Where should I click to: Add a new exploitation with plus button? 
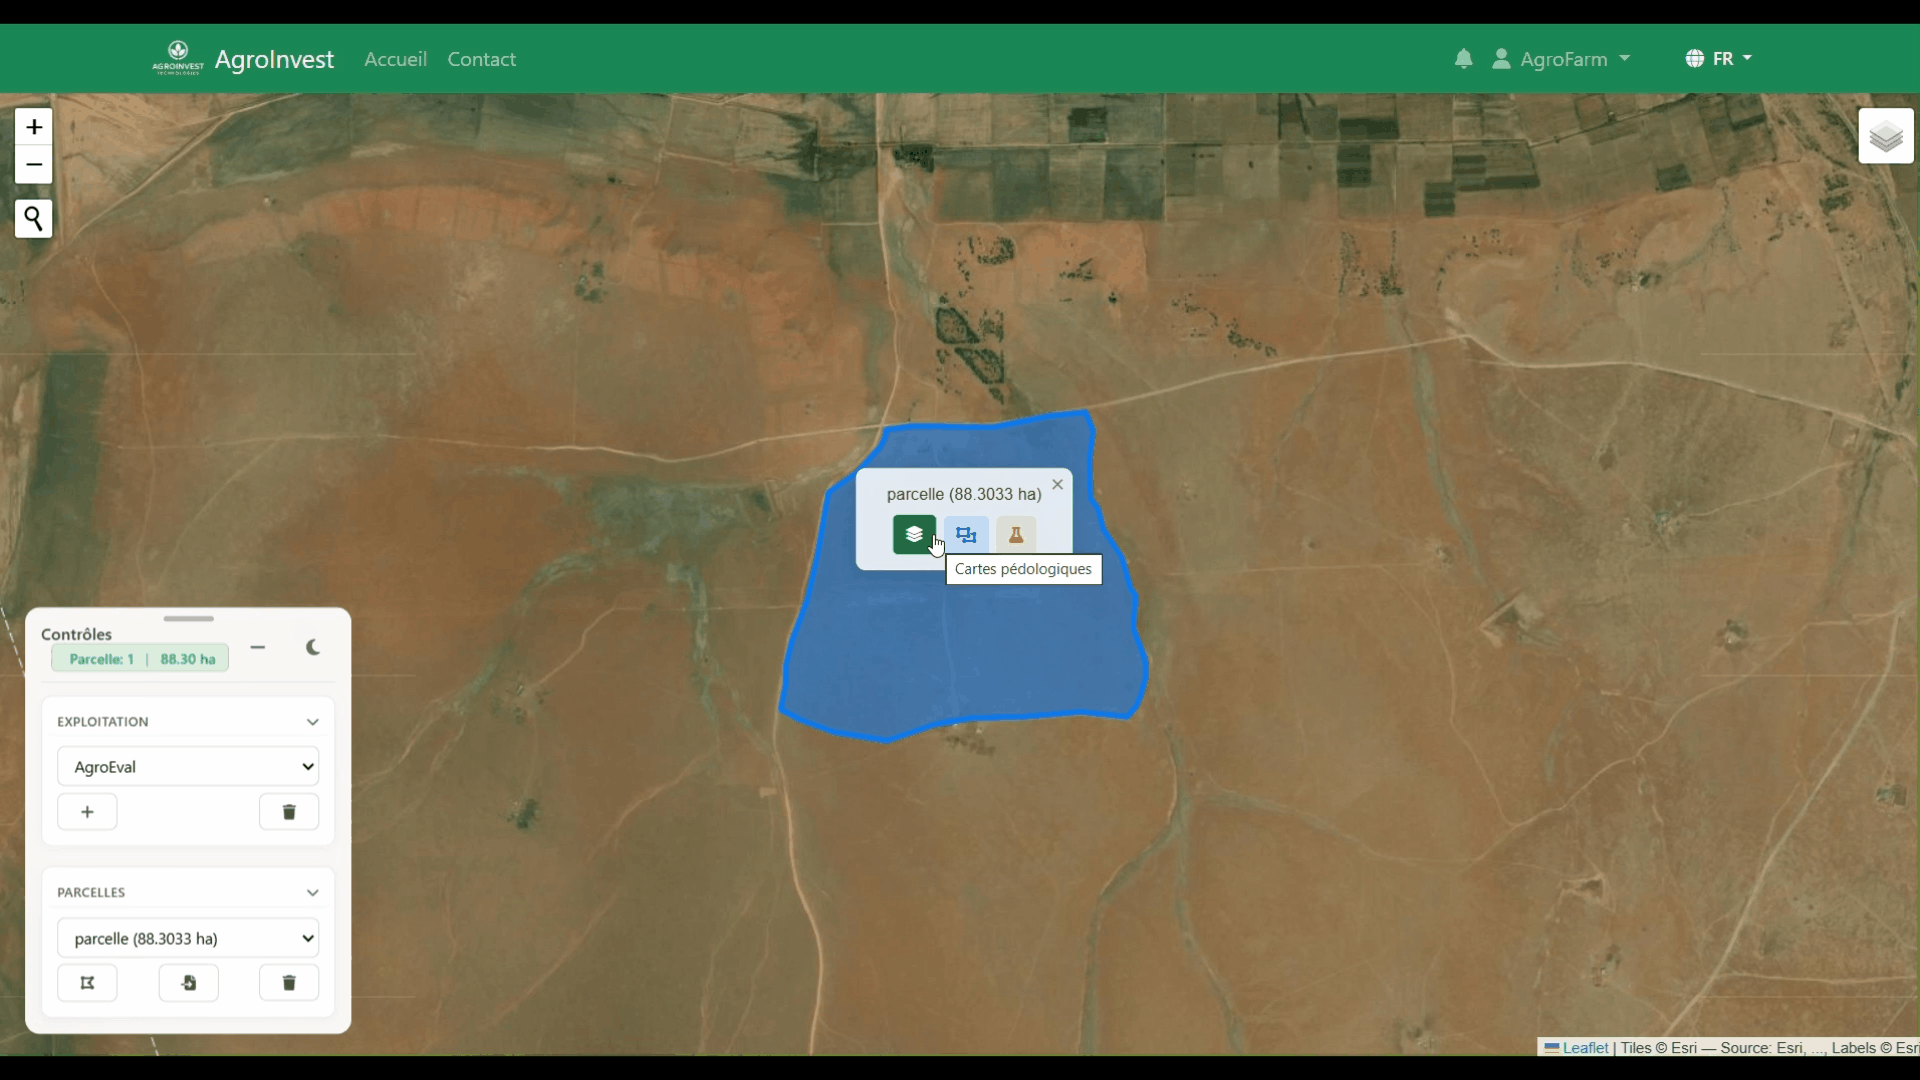click(87, 812)
